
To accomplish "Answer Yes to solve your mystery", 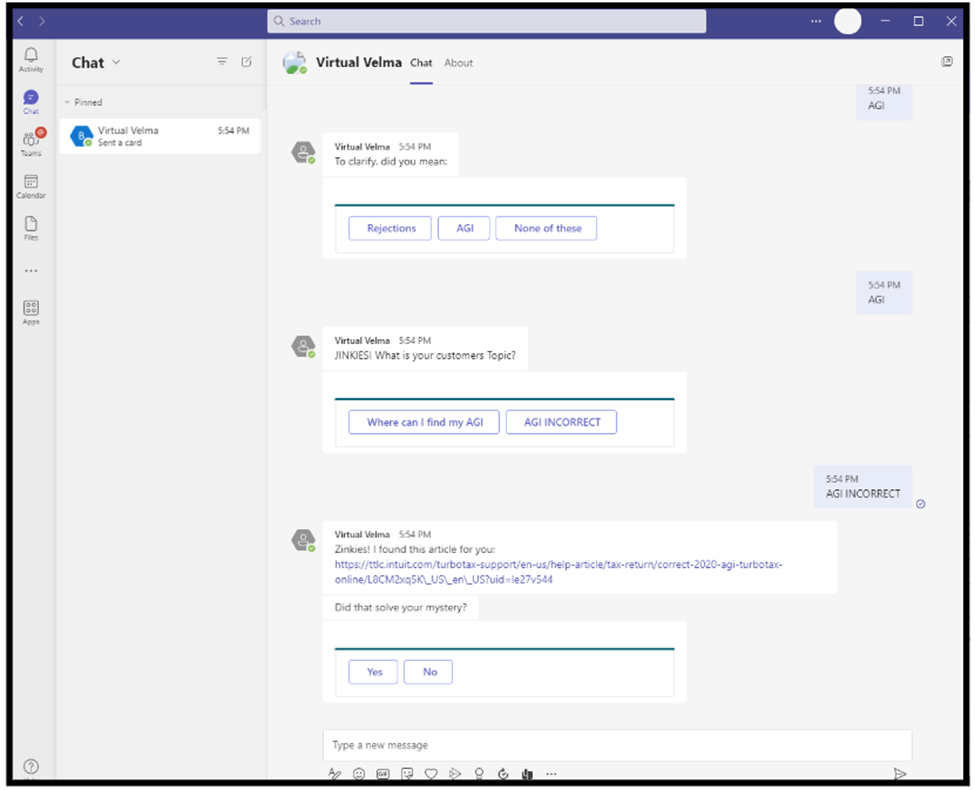I will point(374,672).
